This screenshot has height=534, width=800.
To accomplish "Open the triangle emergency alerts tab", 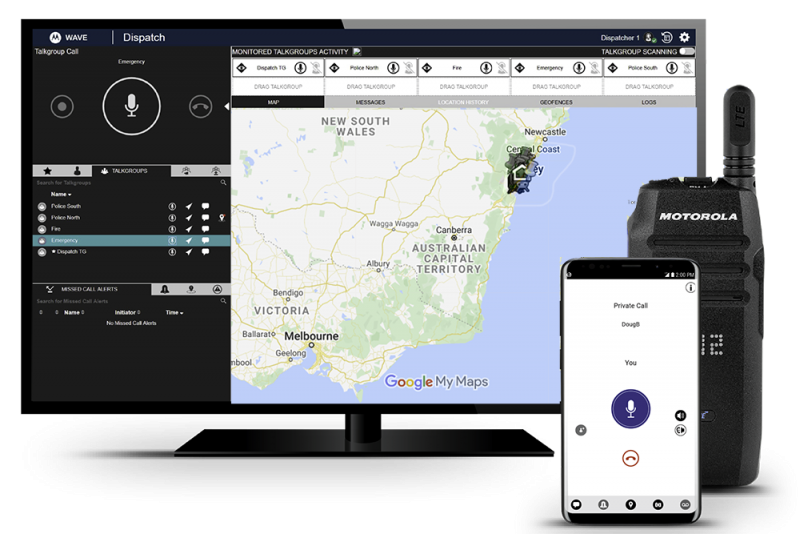I will 217,289.
